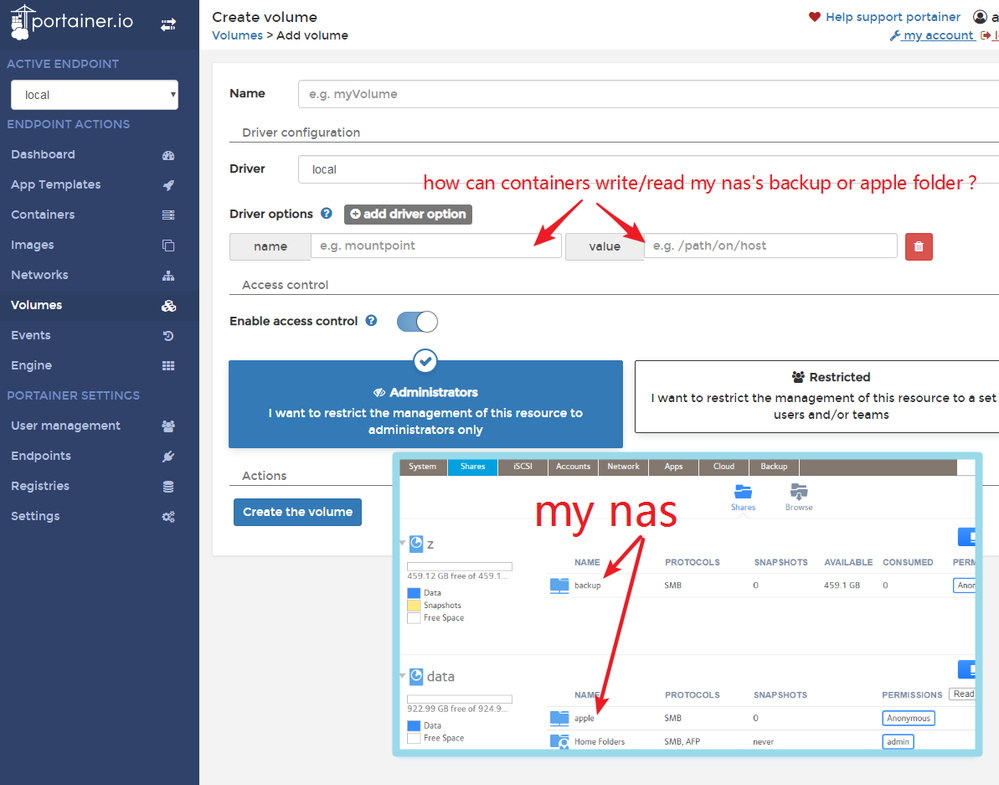Switch to the NAS System tab
Screen dimensions: 999x785
point(423,467)
